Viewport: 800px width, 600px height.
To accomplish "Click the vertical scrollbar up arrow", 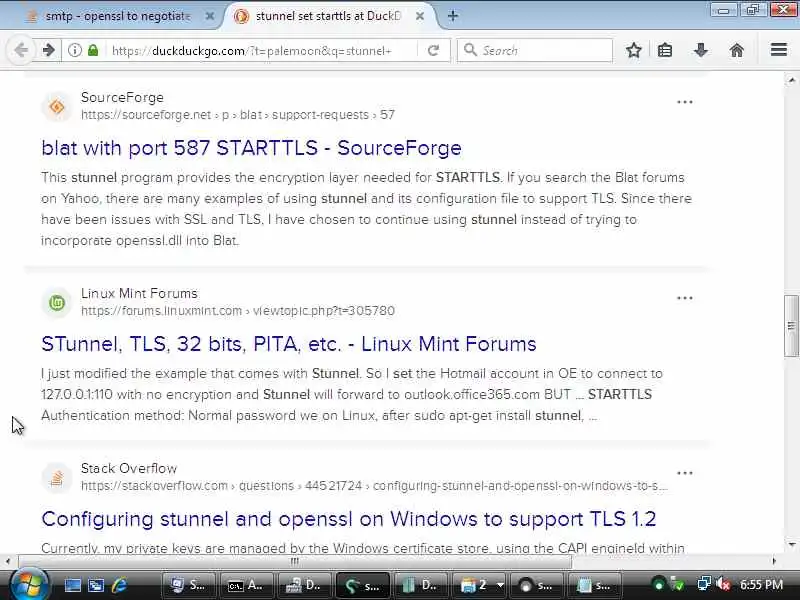I will (x=791, y=80).
